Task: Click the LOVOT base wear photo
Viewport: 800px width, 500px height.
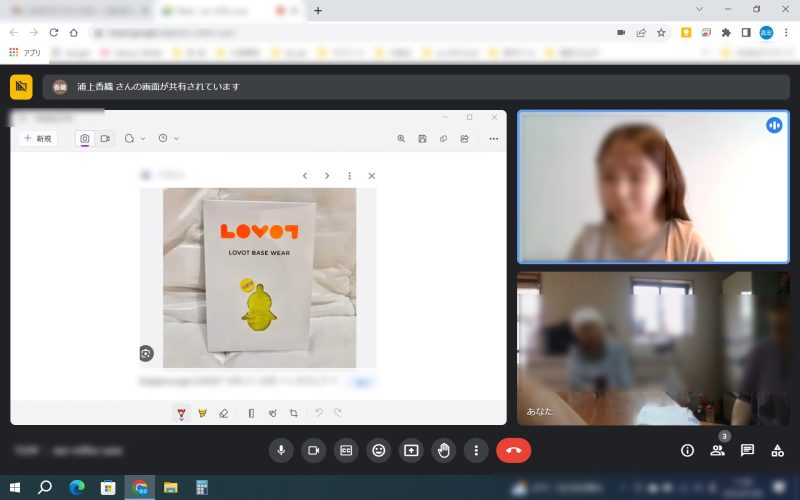Action: 259,277
